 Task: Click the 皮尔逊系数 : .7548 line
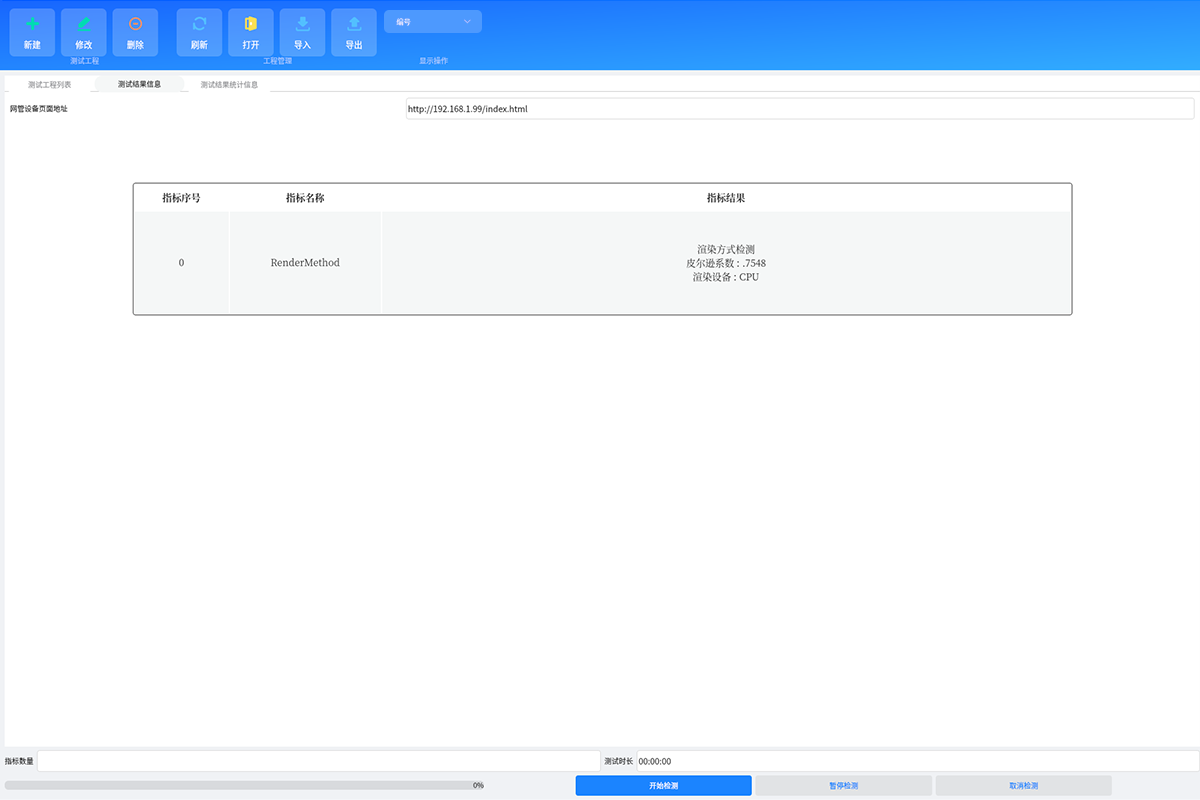726,263
